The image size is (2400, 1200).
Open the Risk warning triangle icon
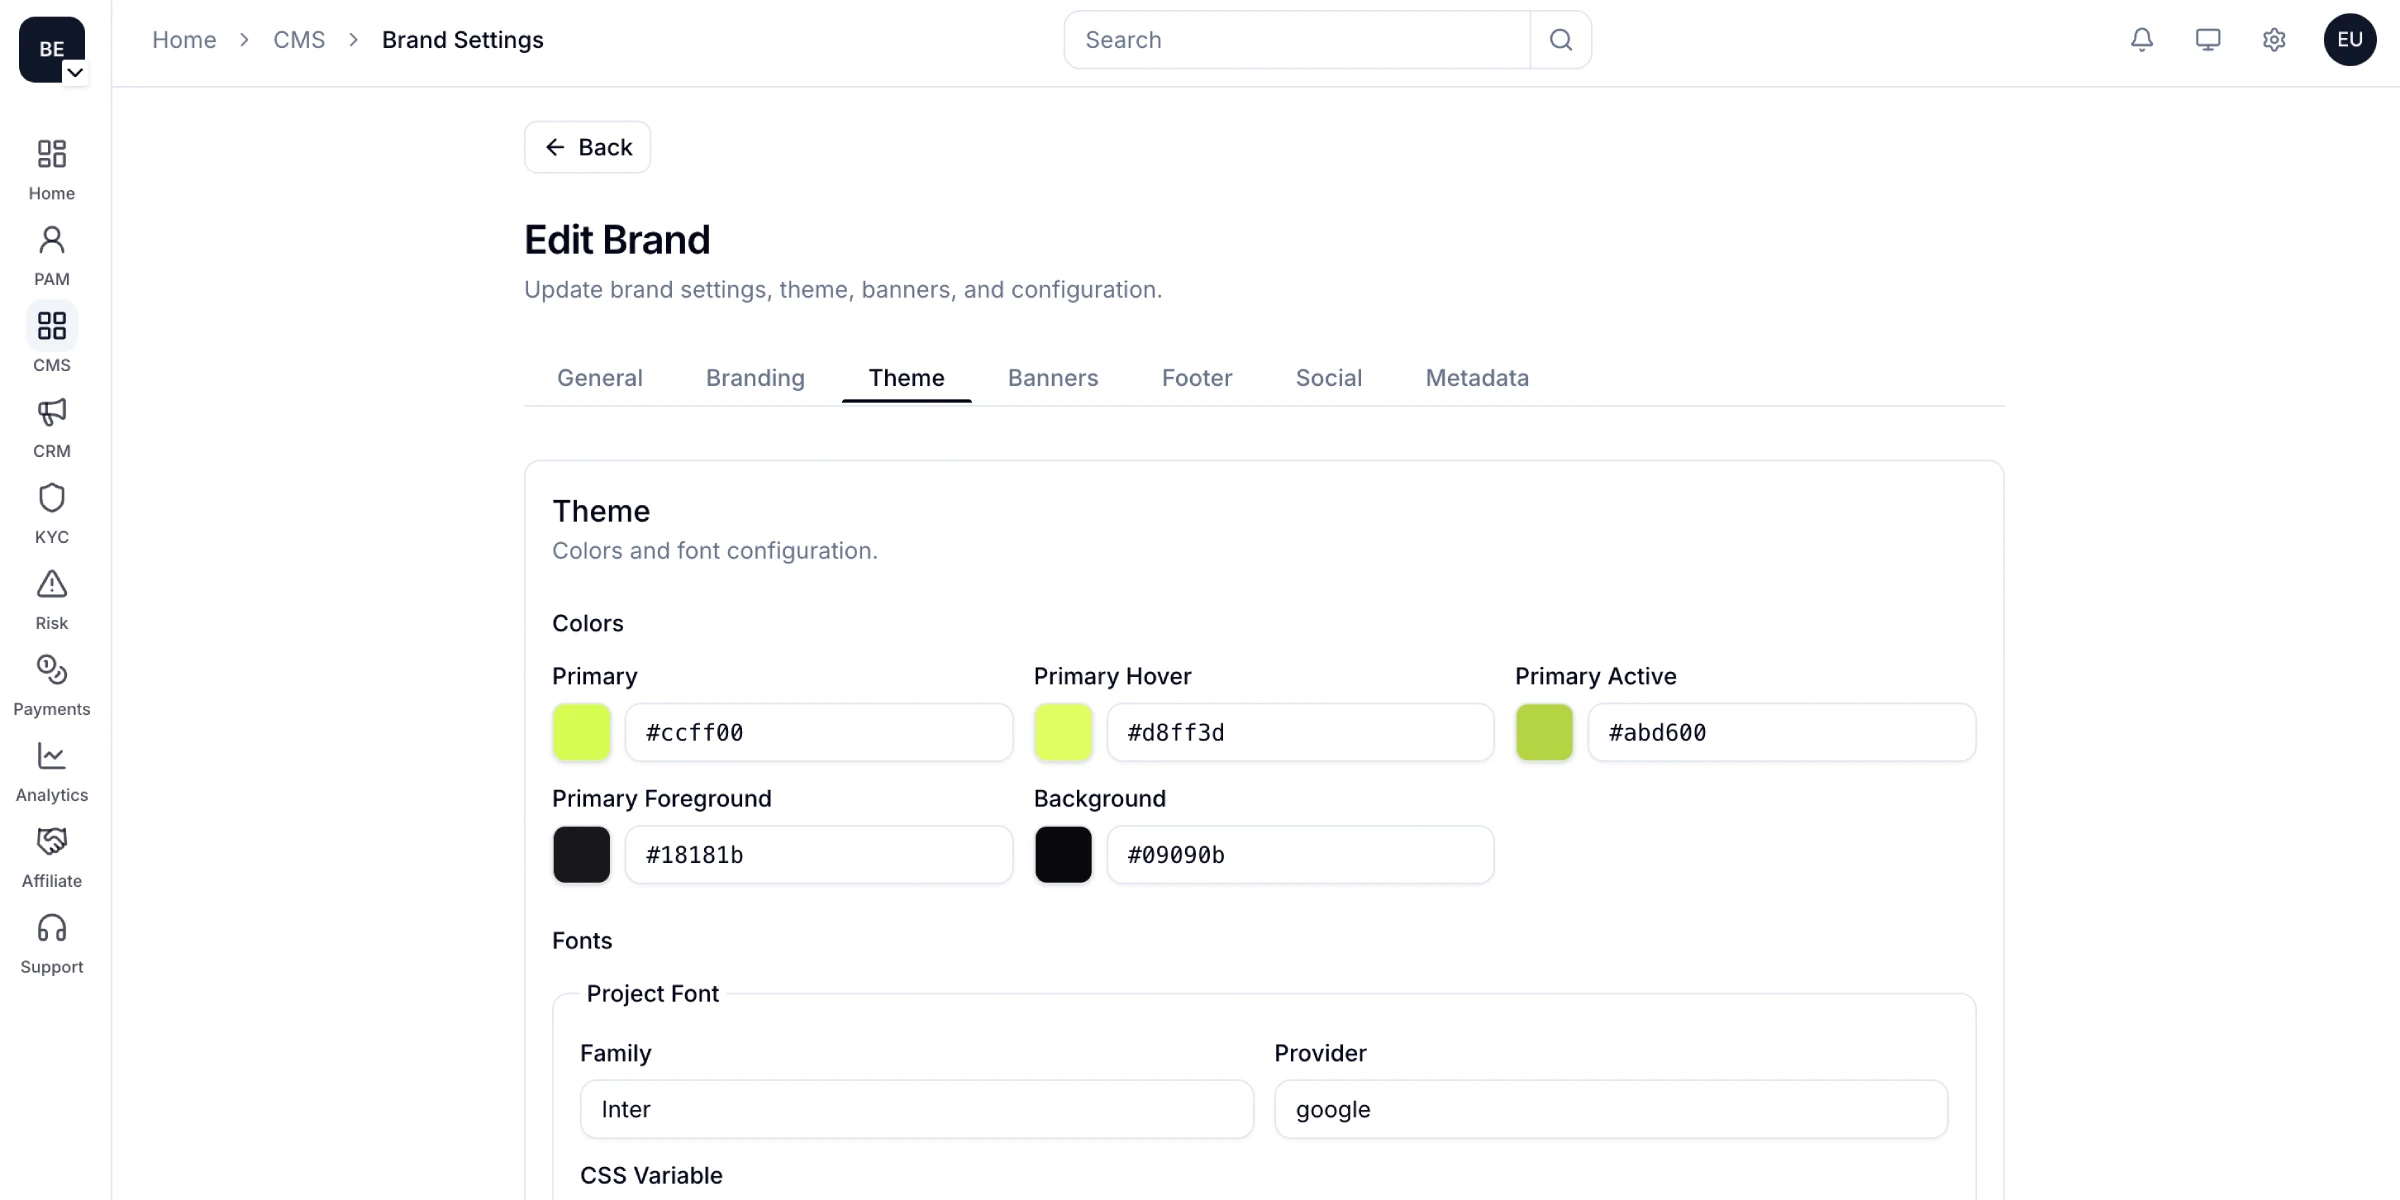click(52, 584)
